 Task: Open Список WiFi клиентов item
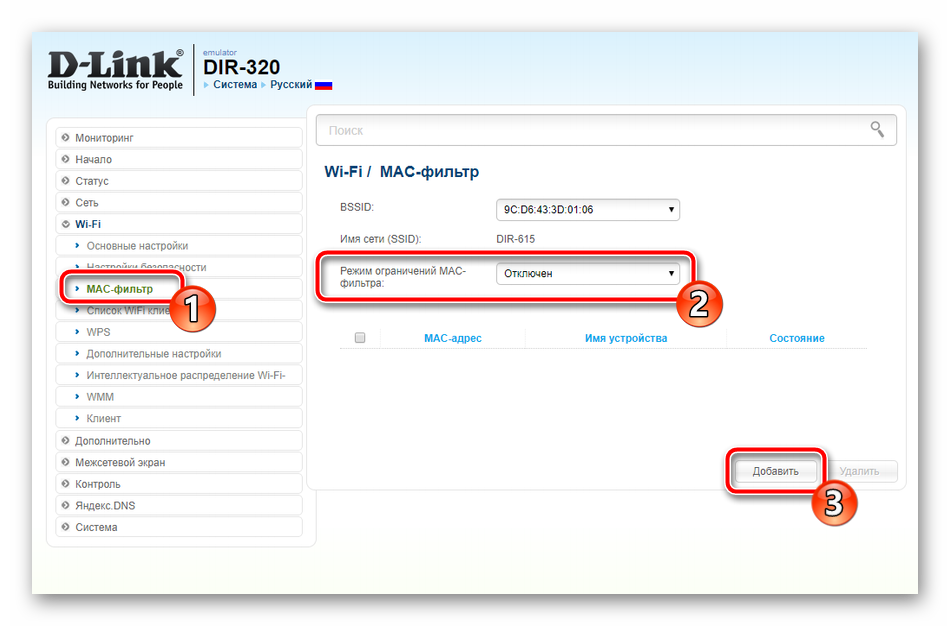[x=179, y=310]
